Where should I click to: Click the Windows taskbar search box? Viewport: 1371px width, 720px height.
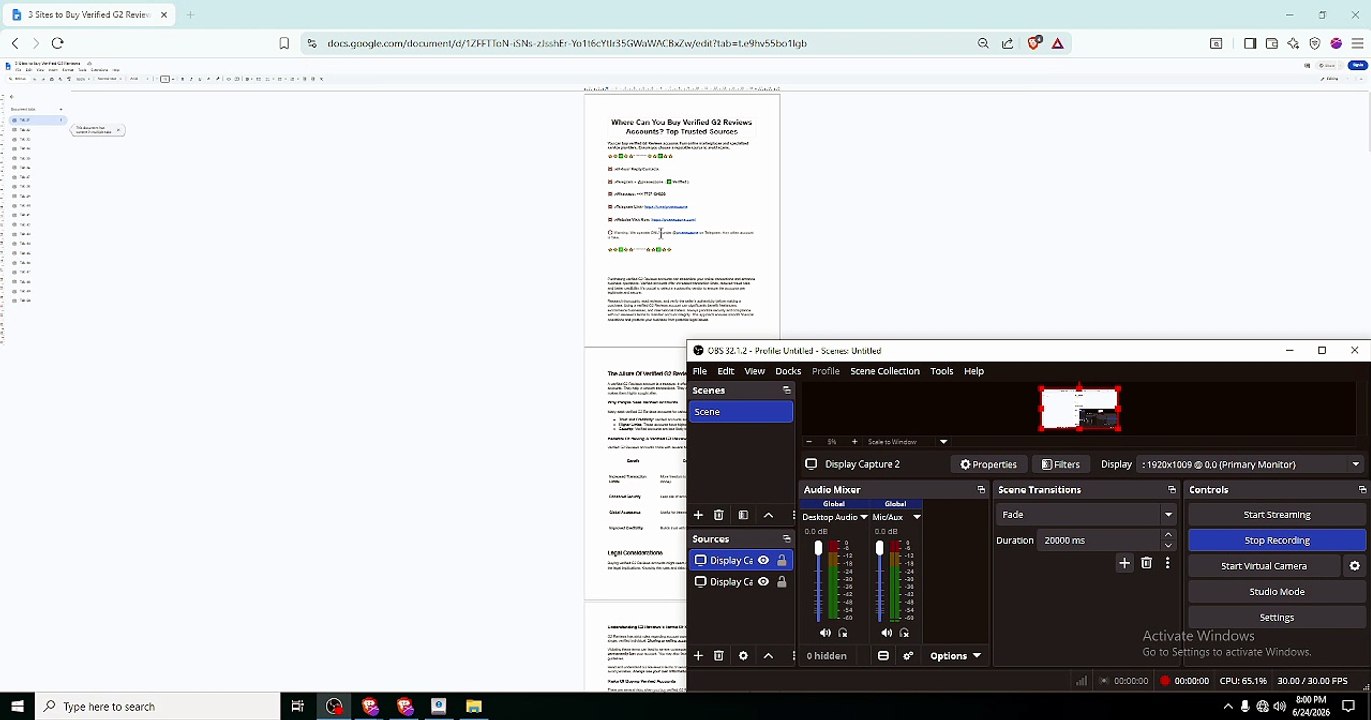coord(158,707)
